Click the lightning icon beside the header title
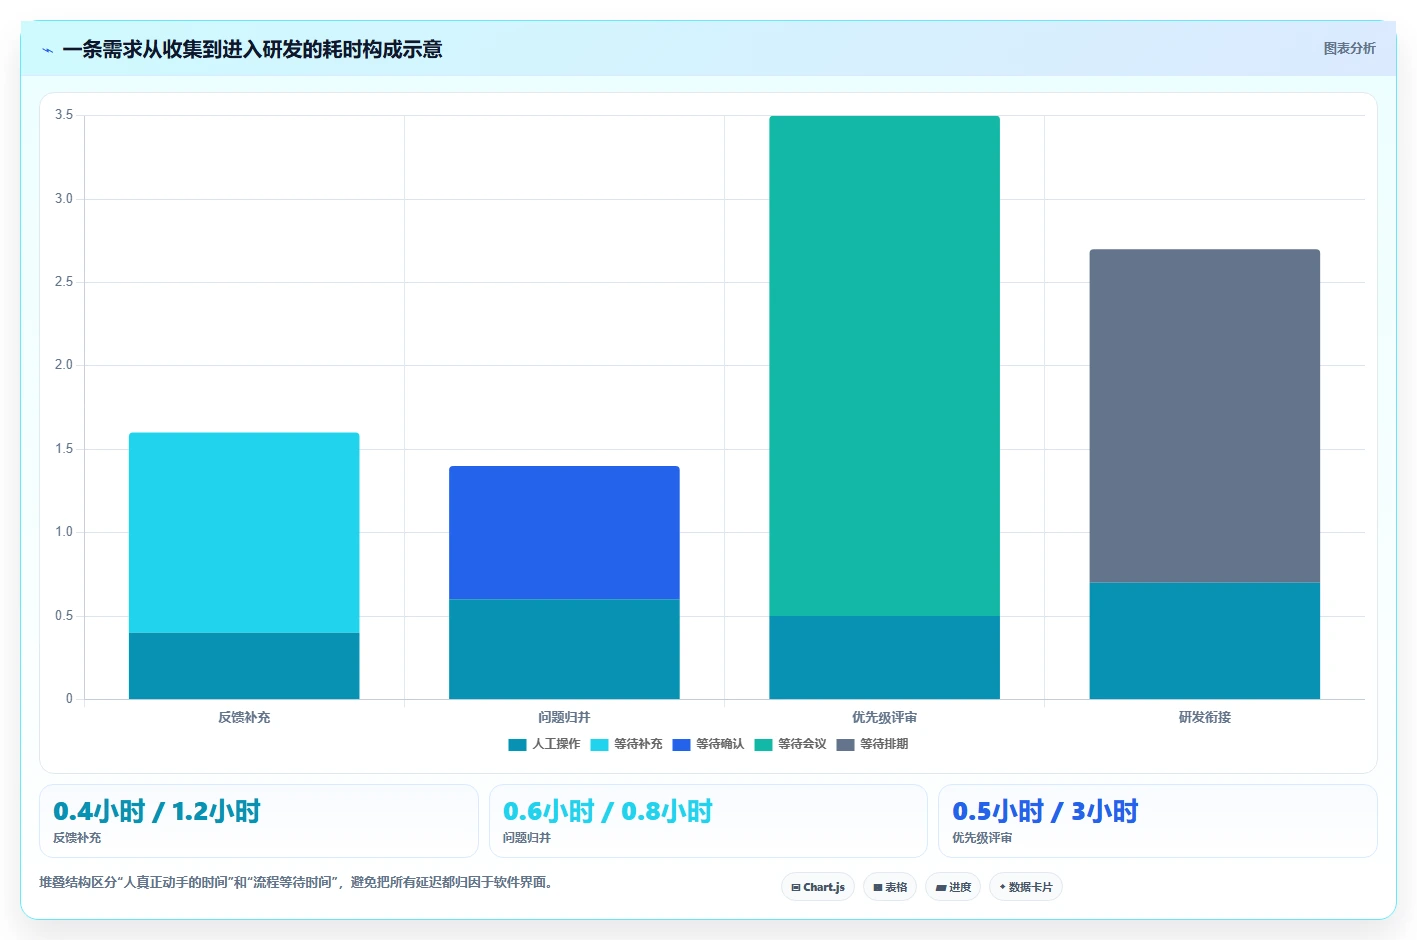Image resolution: width=1417 pixels, height=940 pixels. tap(47, 50)
